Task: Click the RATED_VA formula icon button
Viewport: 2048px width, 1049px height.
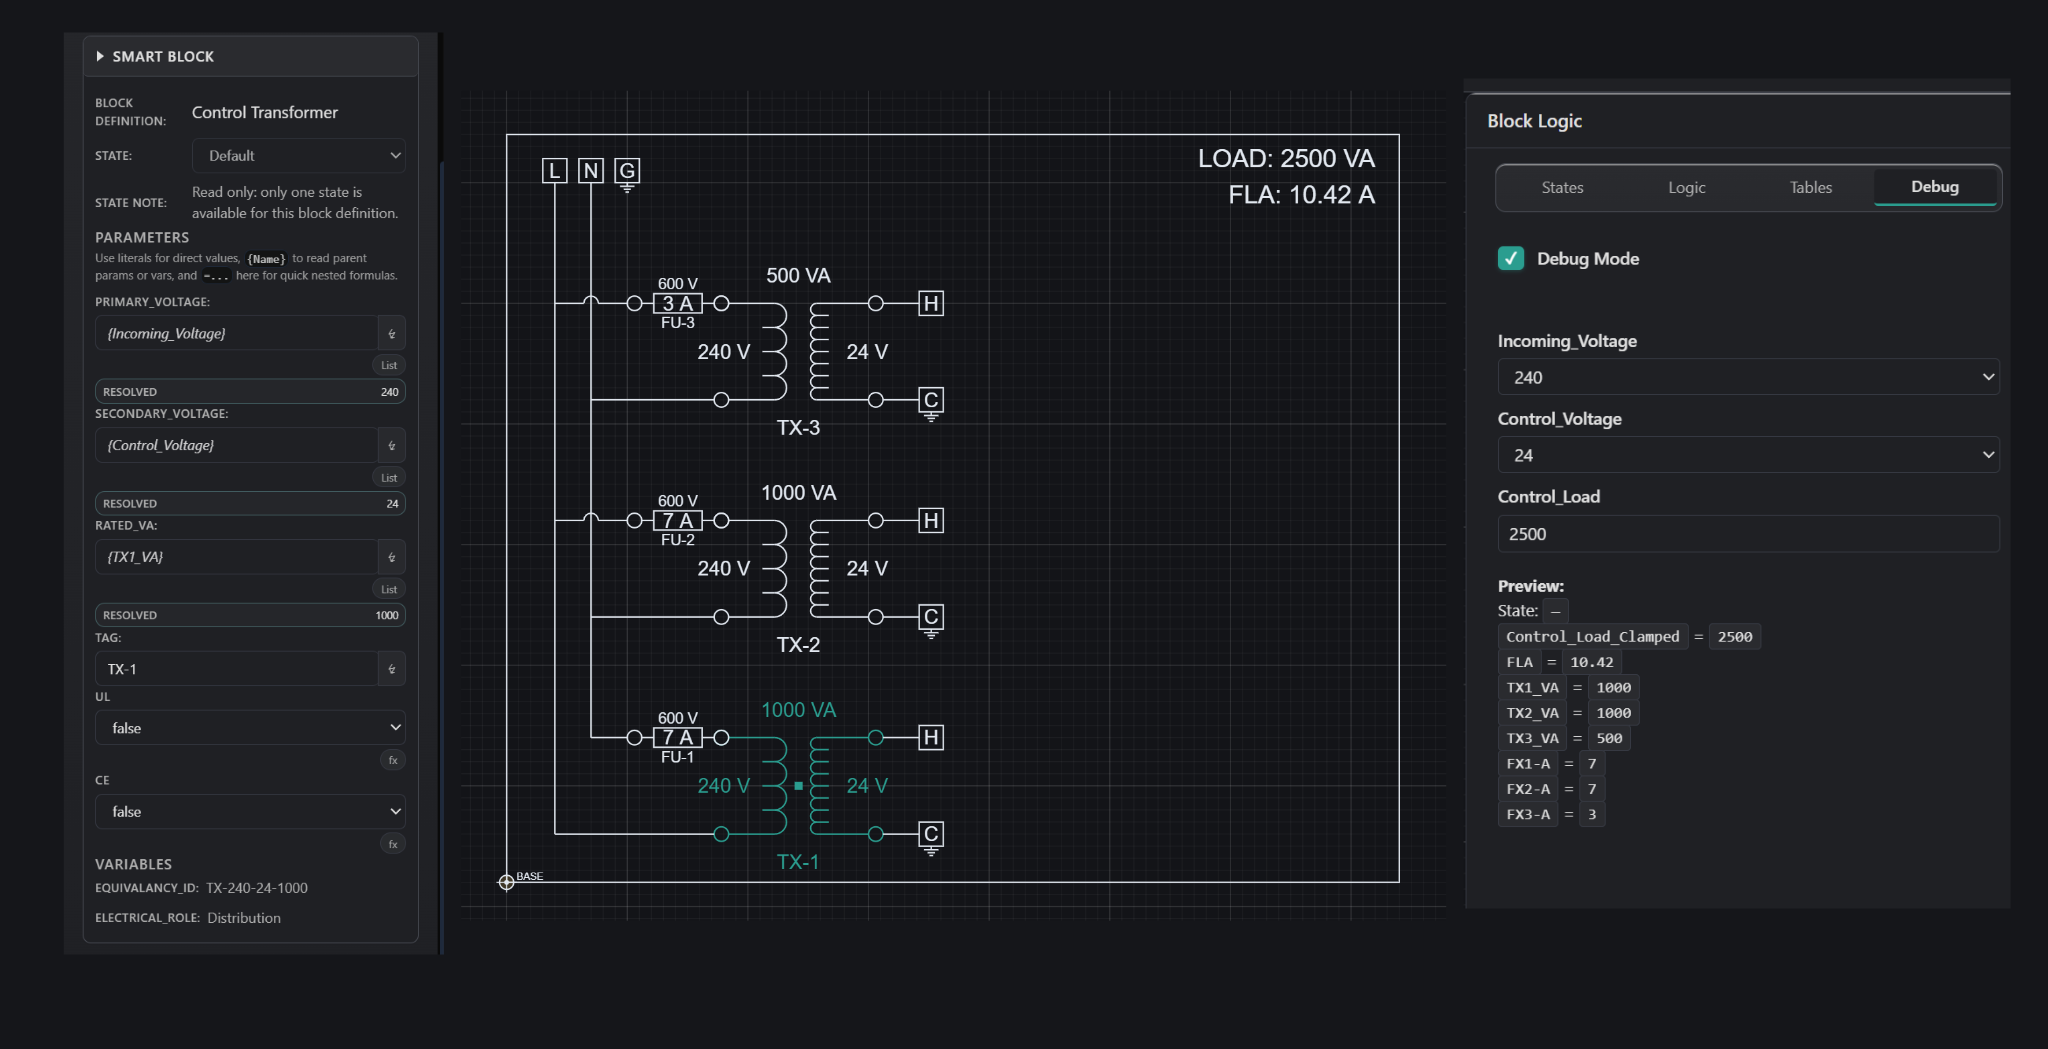Action: coord(392,558)
